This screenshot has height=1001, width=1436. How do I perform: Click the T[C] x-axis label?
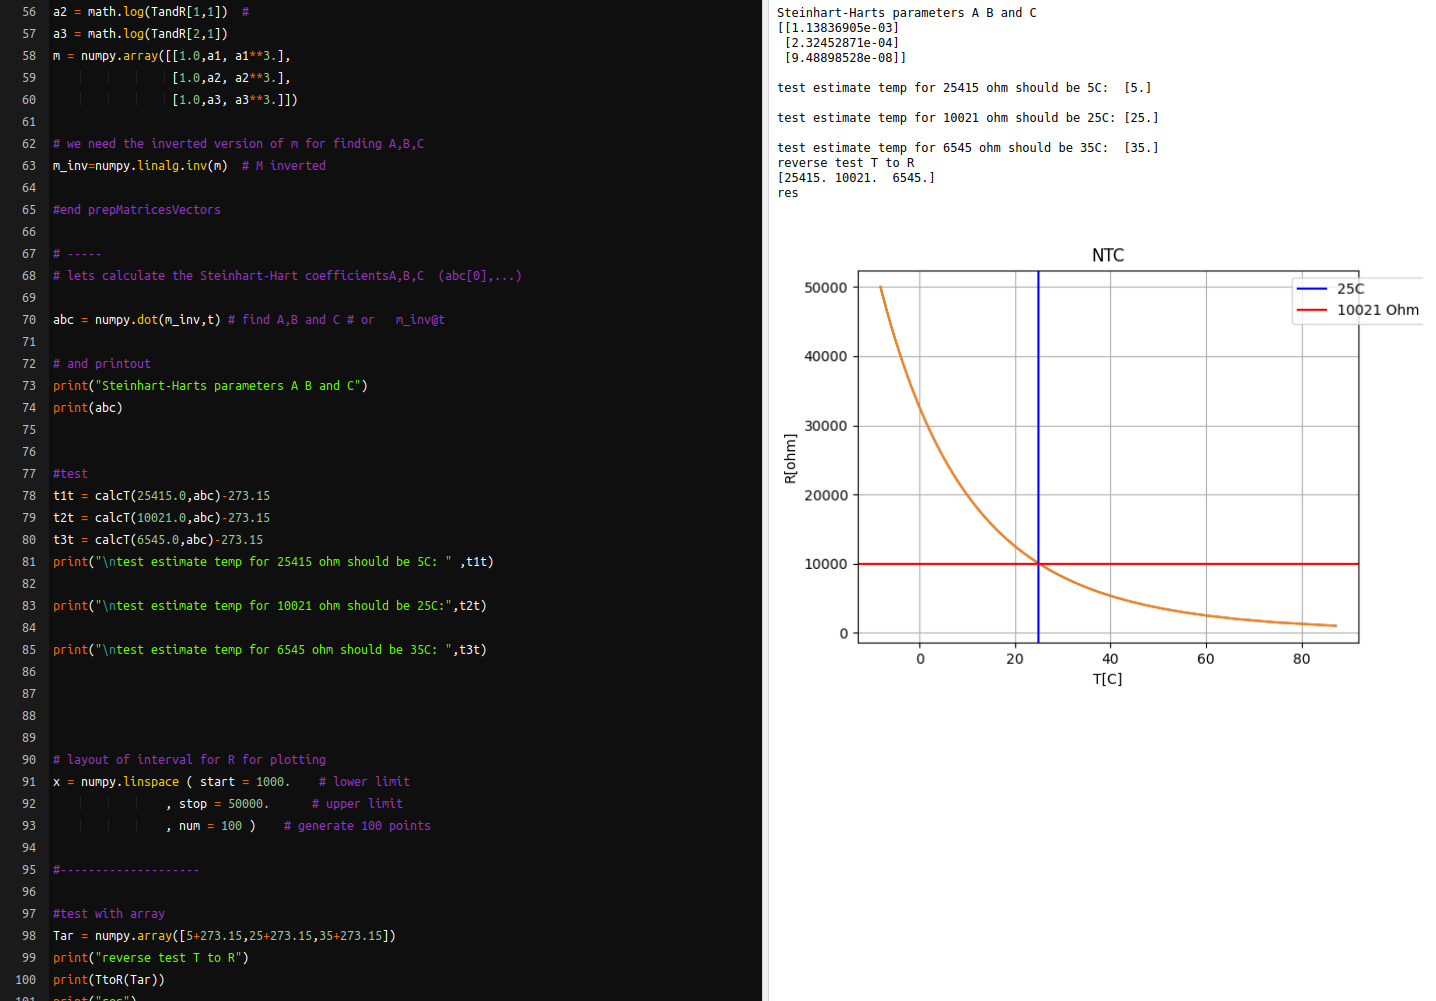coord(1107,679)
